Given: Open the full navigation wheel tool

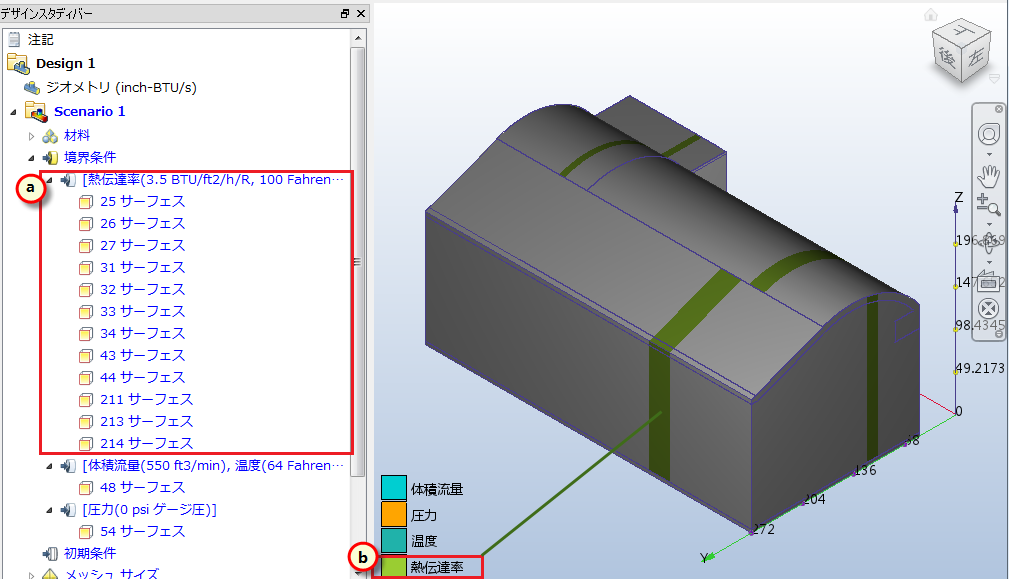Looking at the screenshot, I should click(x=989, y=134).
